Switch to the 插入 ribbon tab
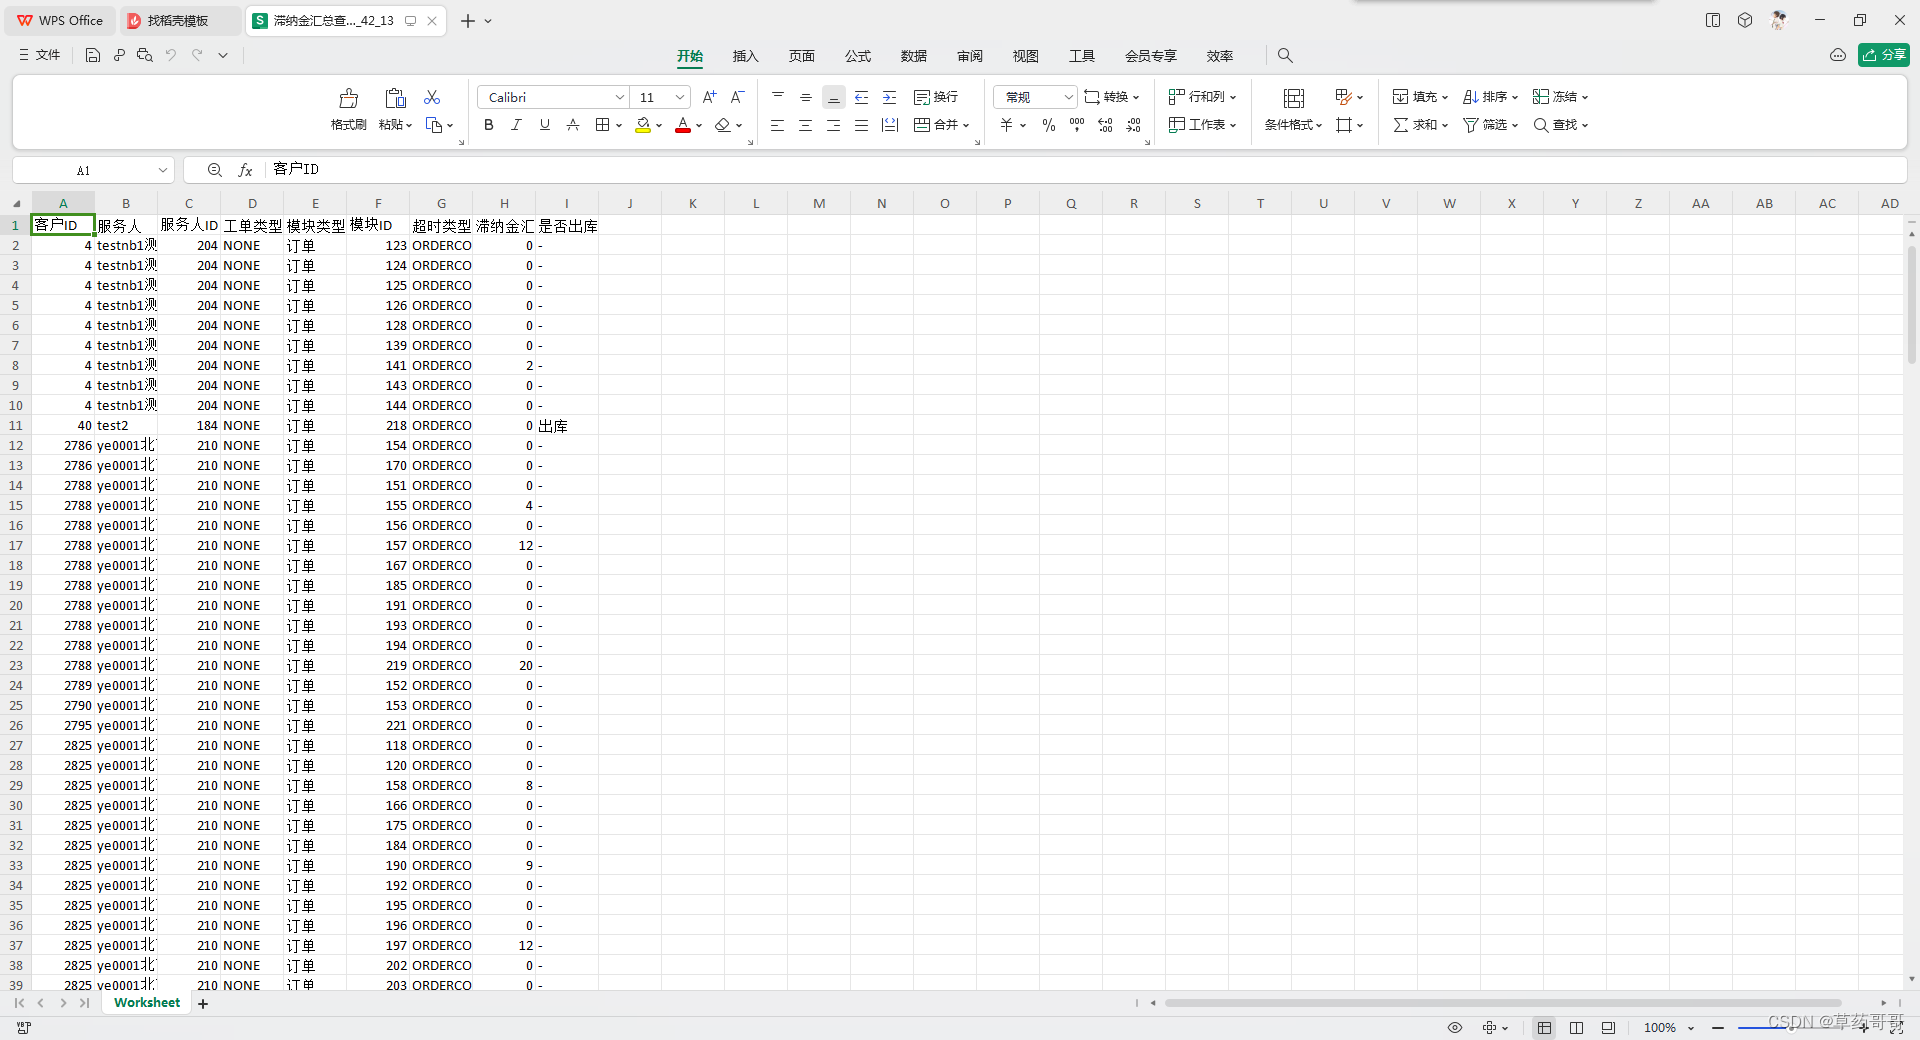 coord(745,56)
